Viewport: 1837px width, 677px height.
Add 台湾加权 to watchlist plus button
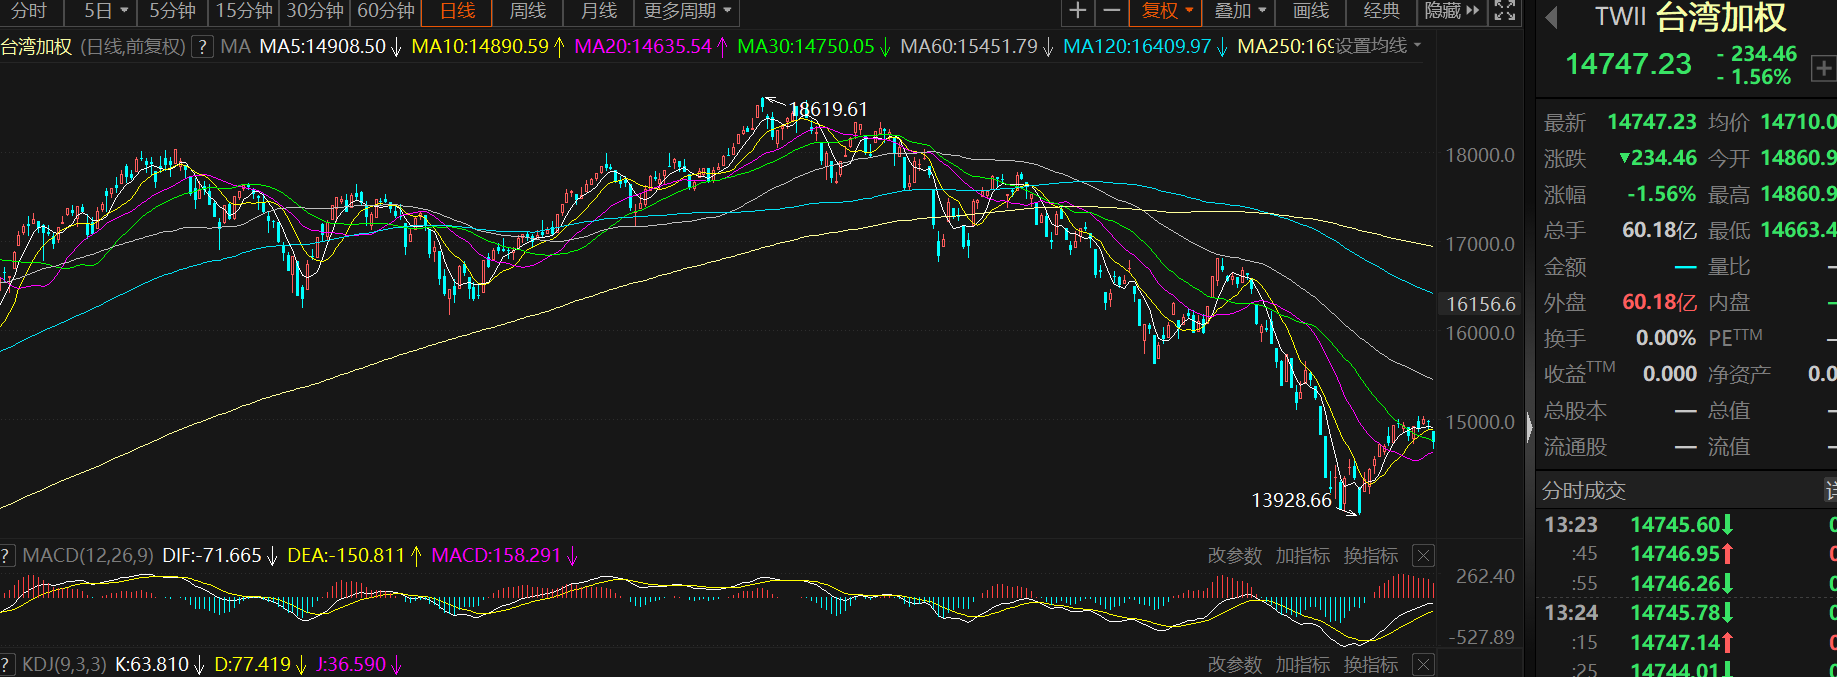pyautogui.click(x=1823, y=68)
